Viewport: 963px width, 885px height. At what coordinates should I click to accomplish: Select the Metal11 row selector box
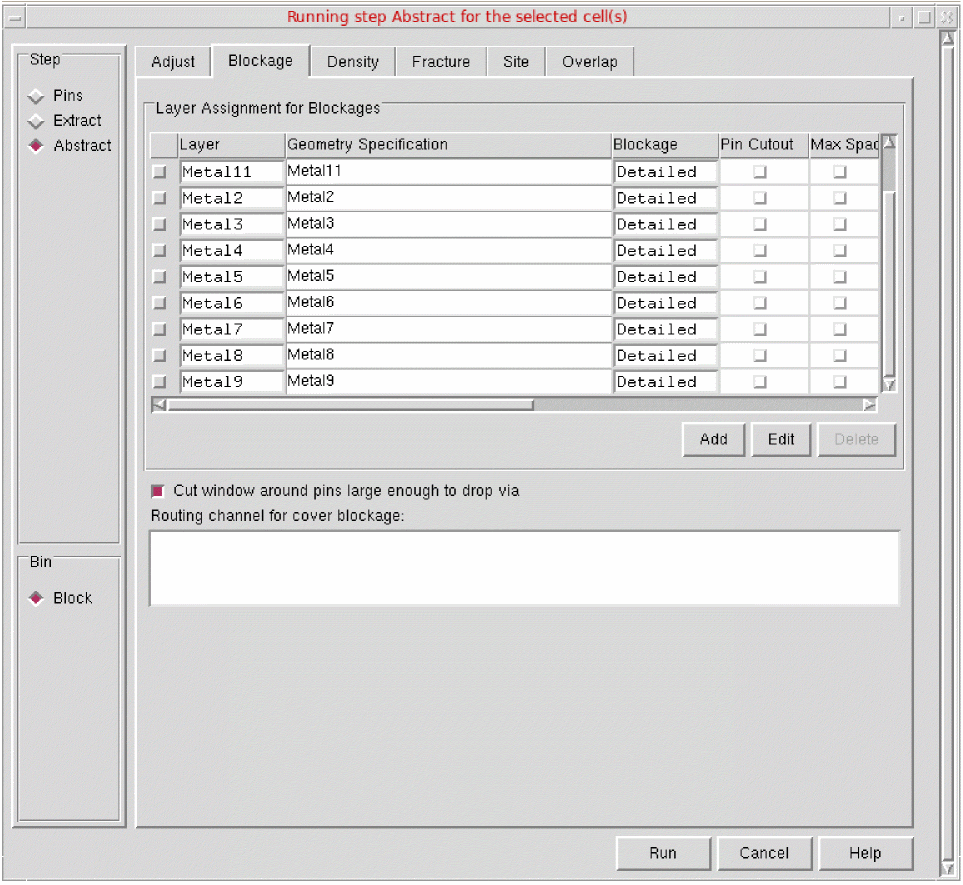coord(160,172)
